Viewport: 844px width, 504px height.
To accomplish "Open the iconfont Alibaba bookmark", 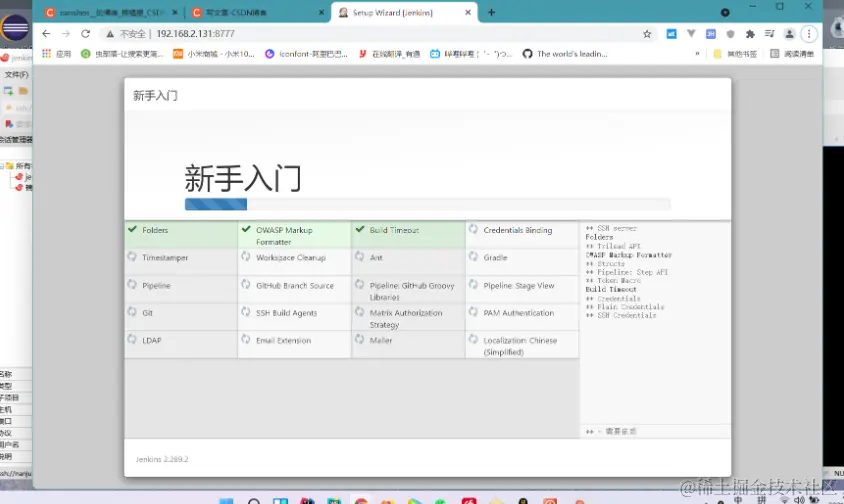I will point(306,54).
